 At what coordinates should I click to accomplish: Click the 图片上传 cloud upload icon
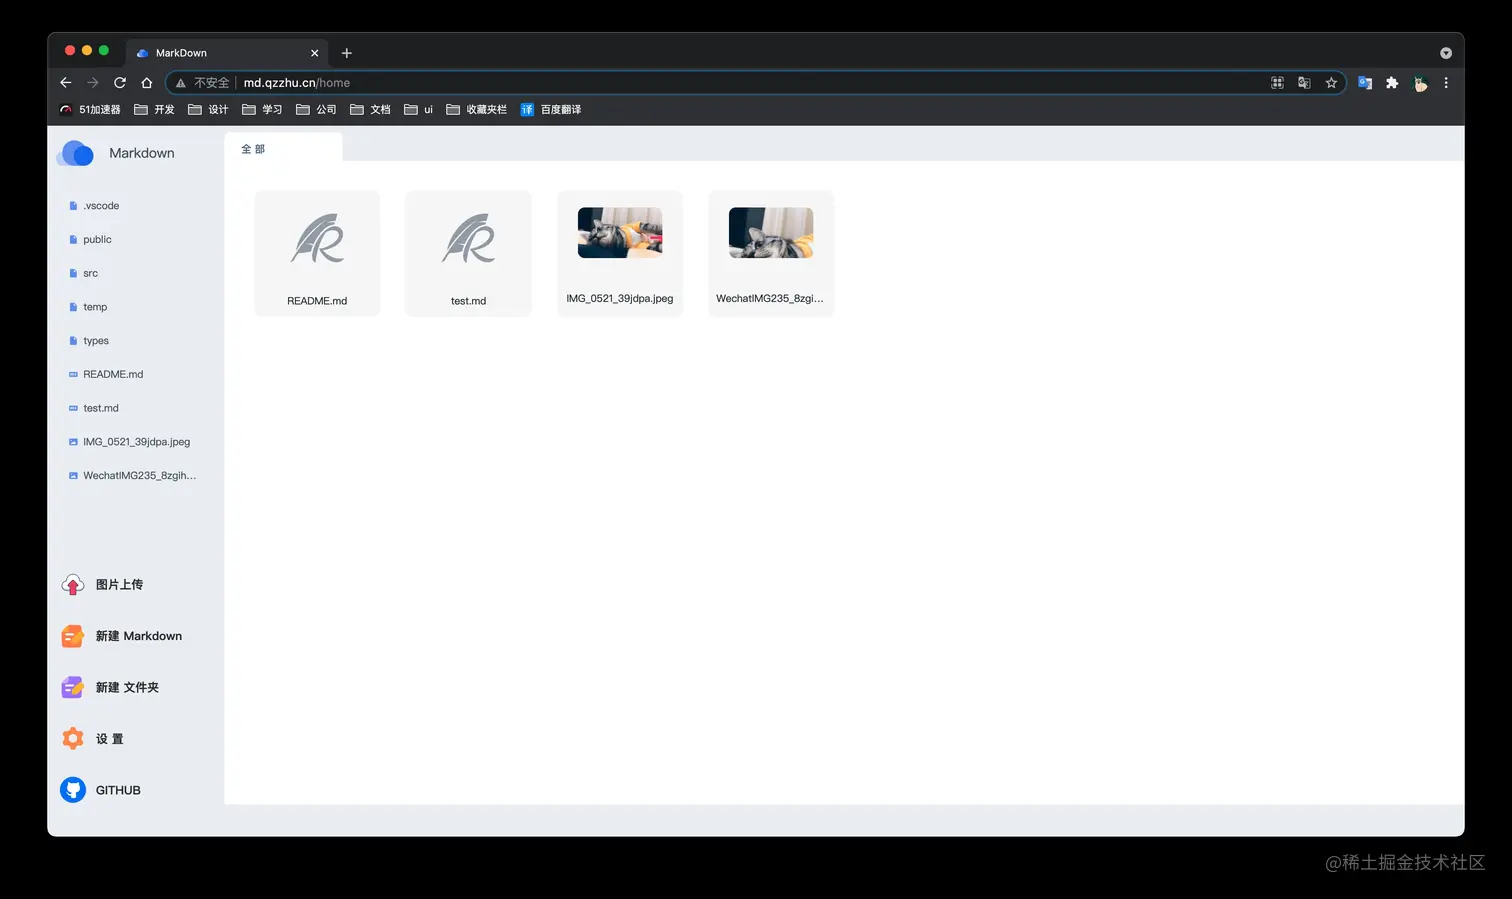[73, 585]
